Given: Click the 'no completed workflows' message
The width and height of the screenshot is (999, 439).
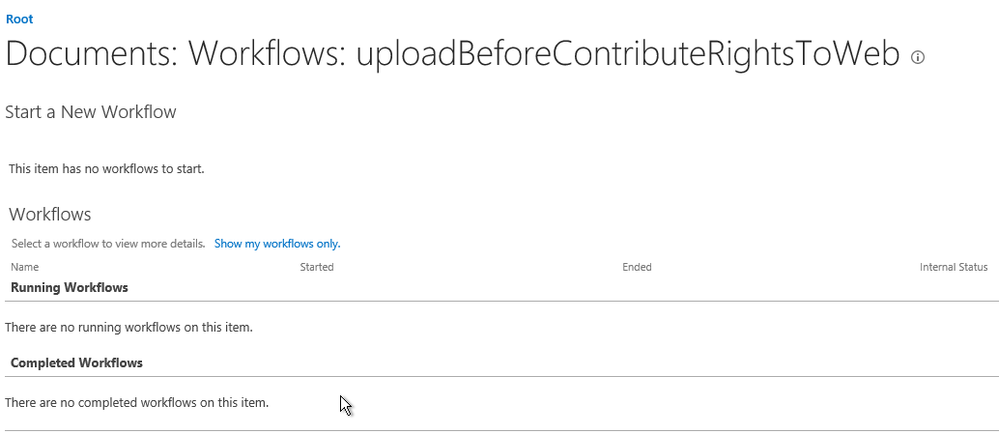Looking at the screenshot, I should point(137,402).
